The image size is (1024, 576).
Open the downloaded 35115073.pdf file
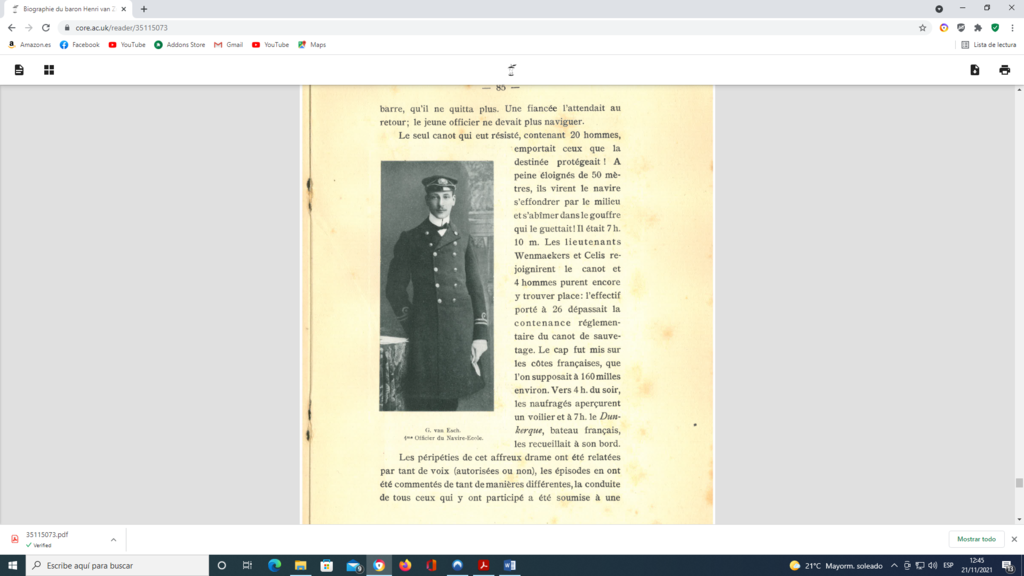coord(46,539)
